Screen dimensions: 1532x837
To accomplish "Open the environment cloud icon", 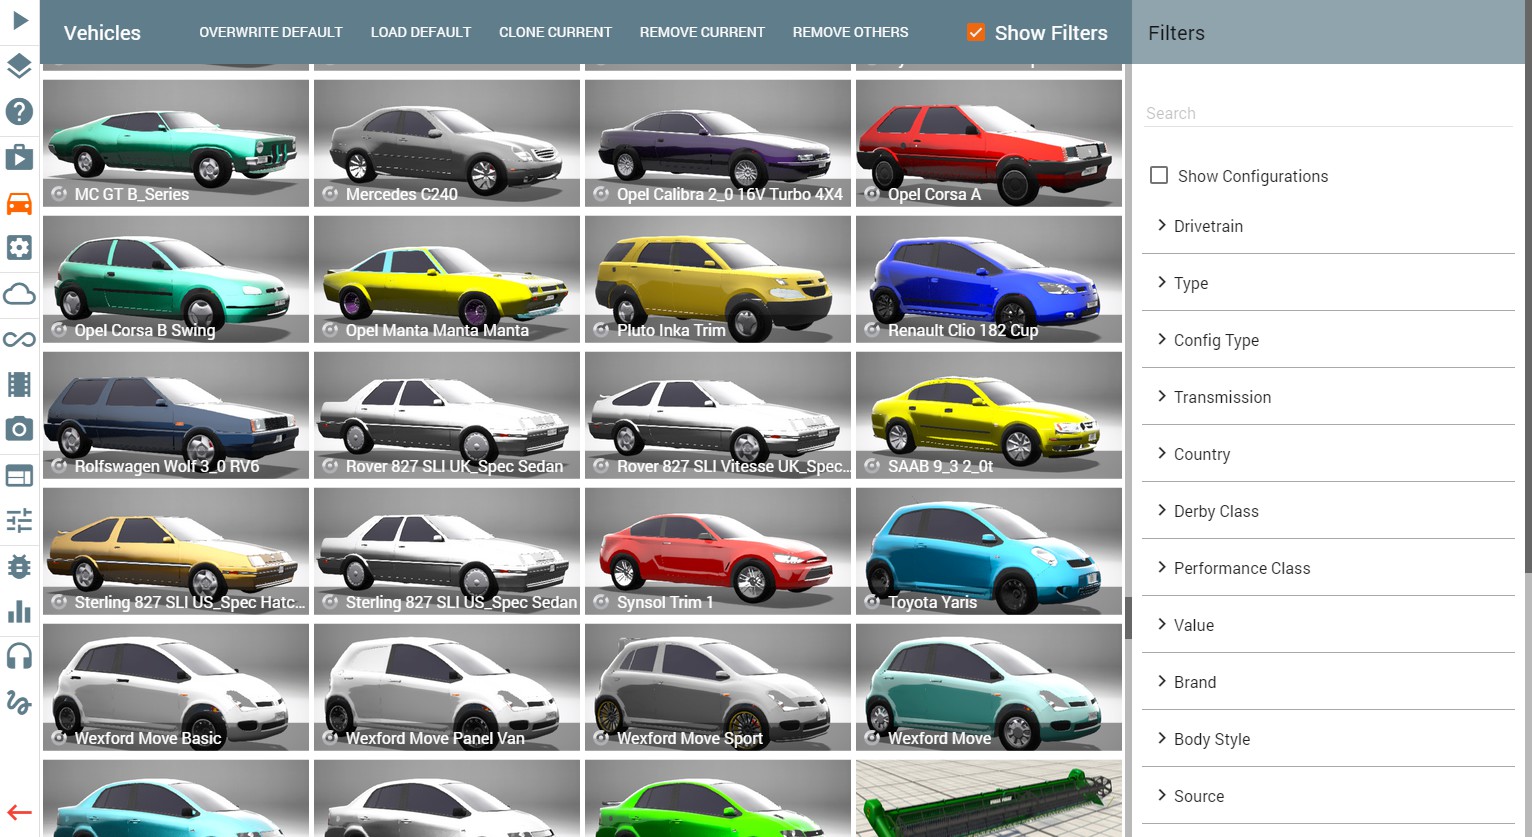I will [x=19, y=294].
